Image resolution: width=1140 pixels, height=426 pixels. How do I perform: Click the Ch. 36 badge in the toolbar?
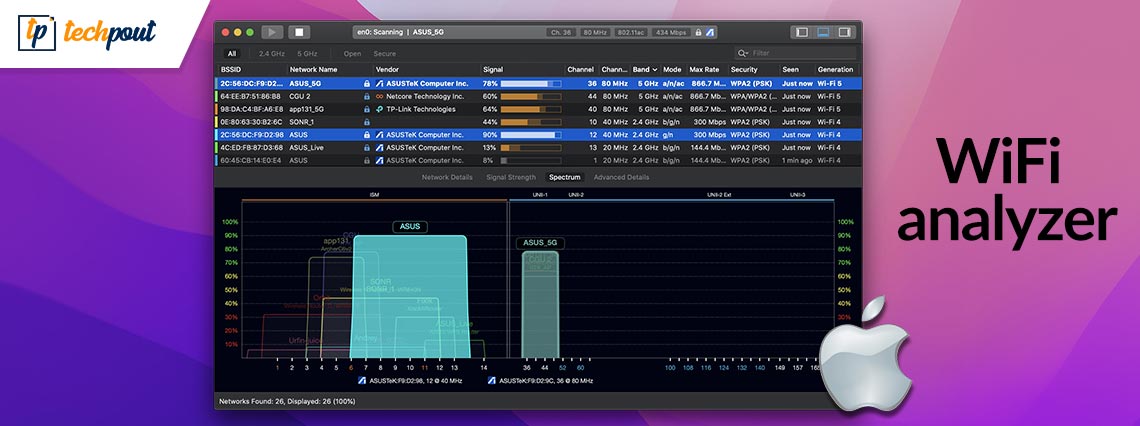(562, 33)
